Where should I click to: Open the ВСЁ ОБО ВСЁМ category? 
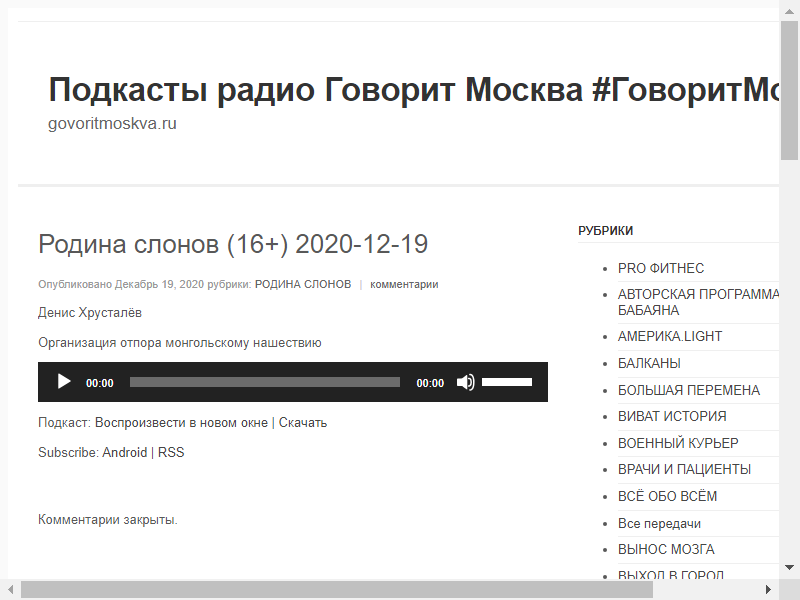click(x=667, y=496)
